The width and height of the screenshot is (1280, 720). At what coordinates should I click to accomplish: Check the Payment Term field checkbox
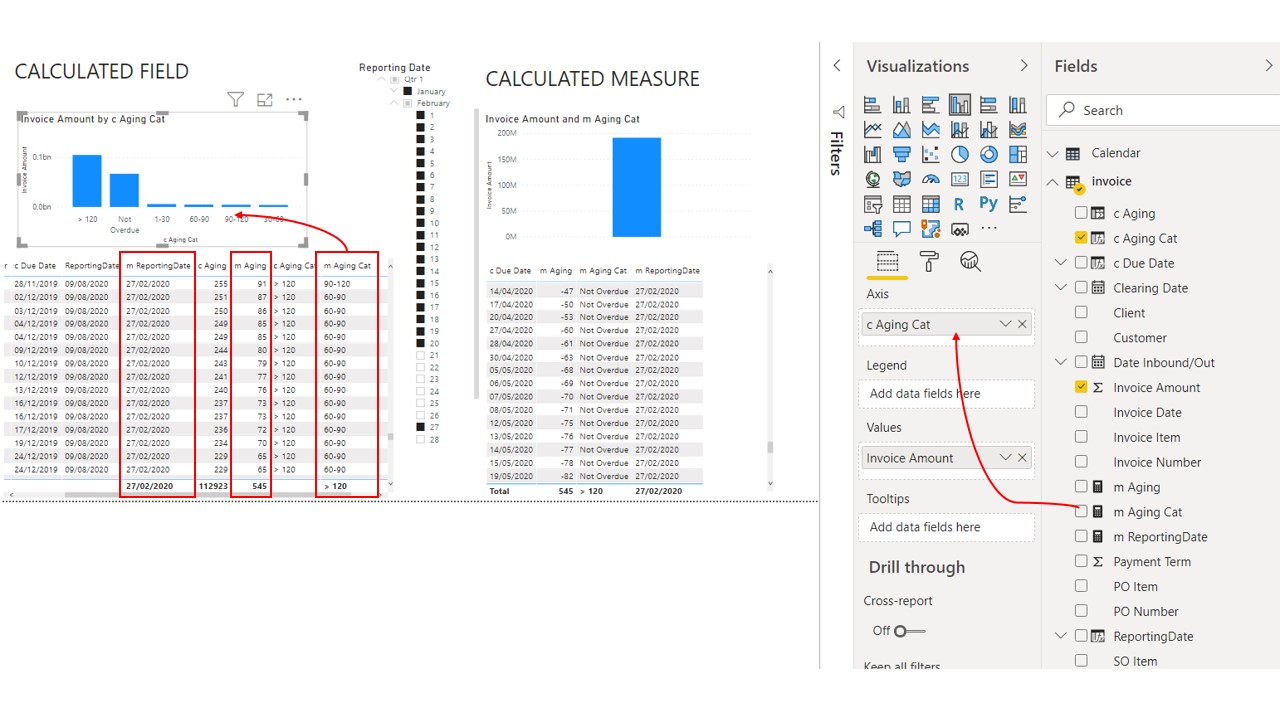click(x=1081, y=561)
